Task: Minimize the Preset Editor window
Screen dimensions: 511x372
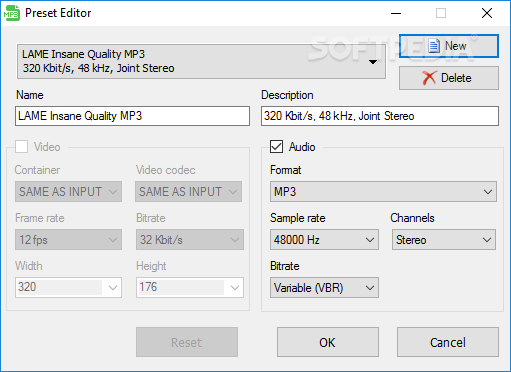Action: pos(396,13)
